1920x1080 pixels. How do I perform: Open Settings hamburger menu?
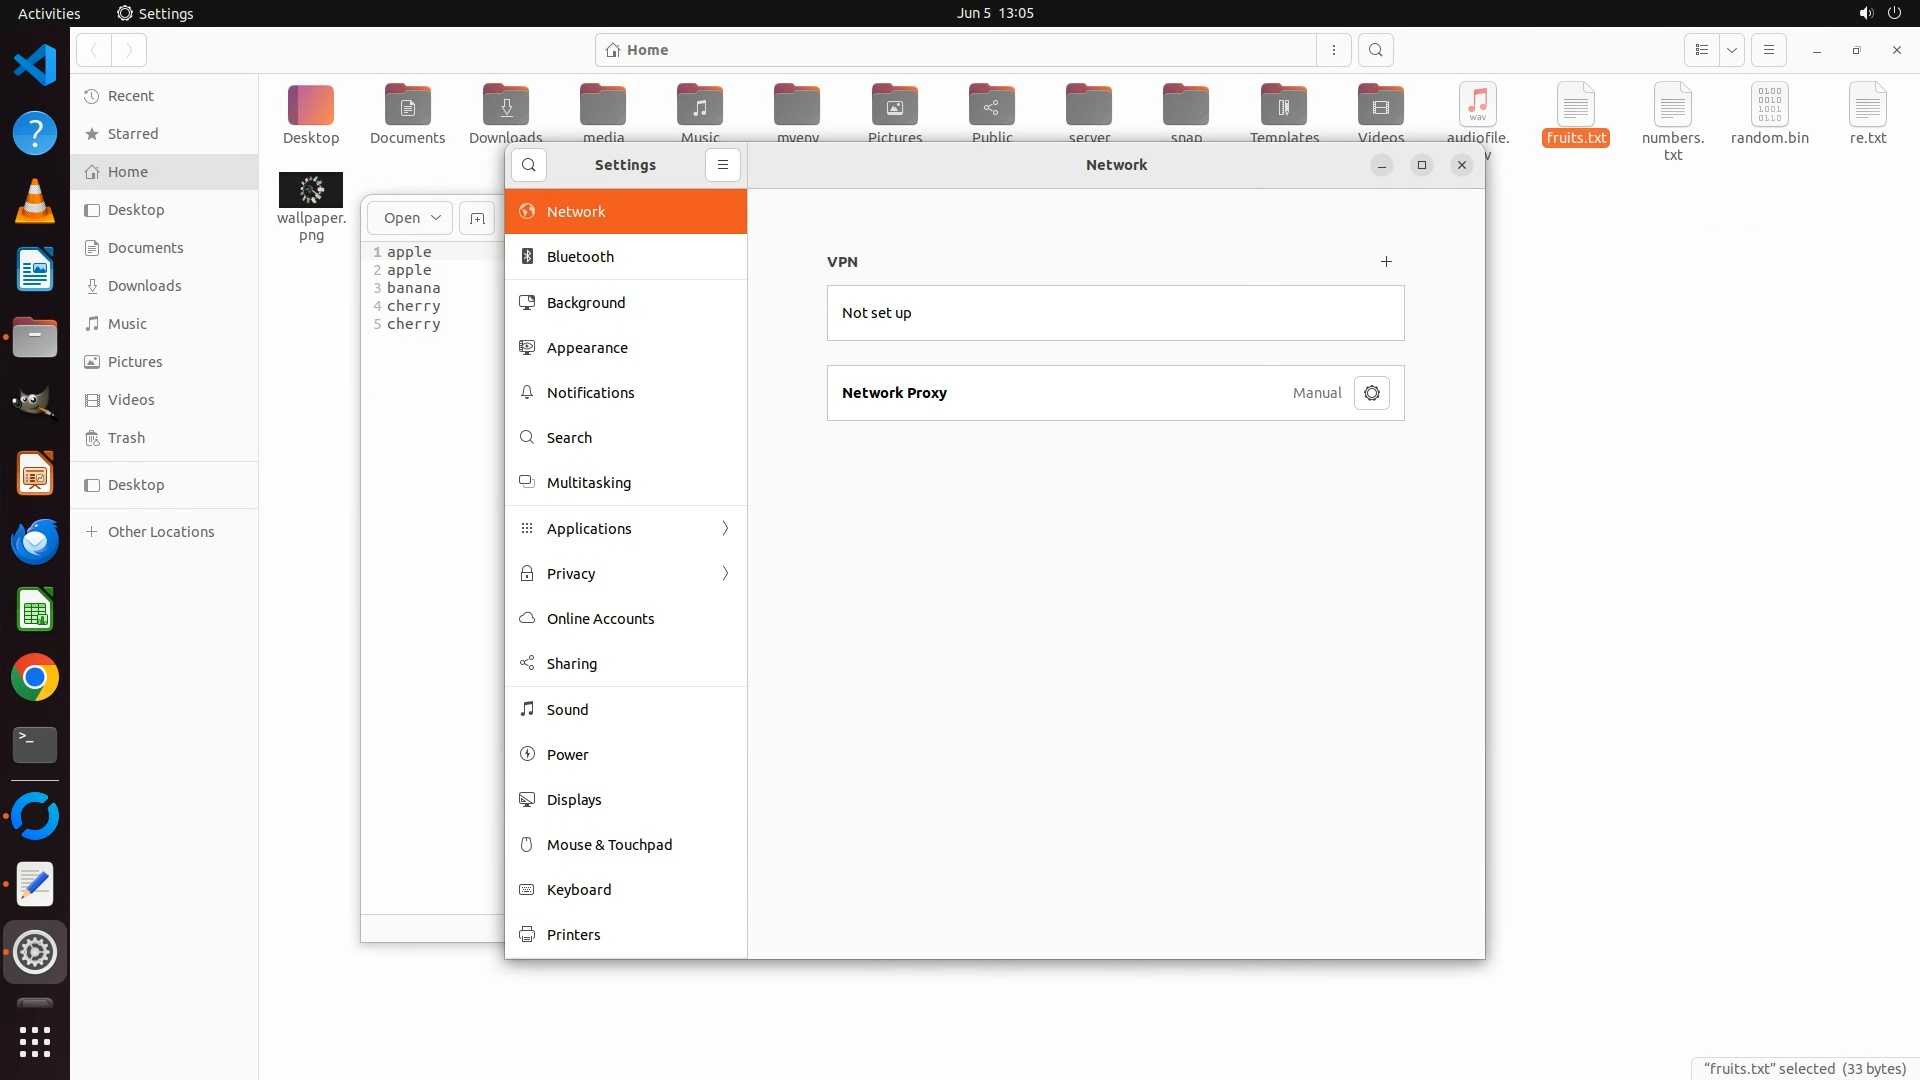723,165
